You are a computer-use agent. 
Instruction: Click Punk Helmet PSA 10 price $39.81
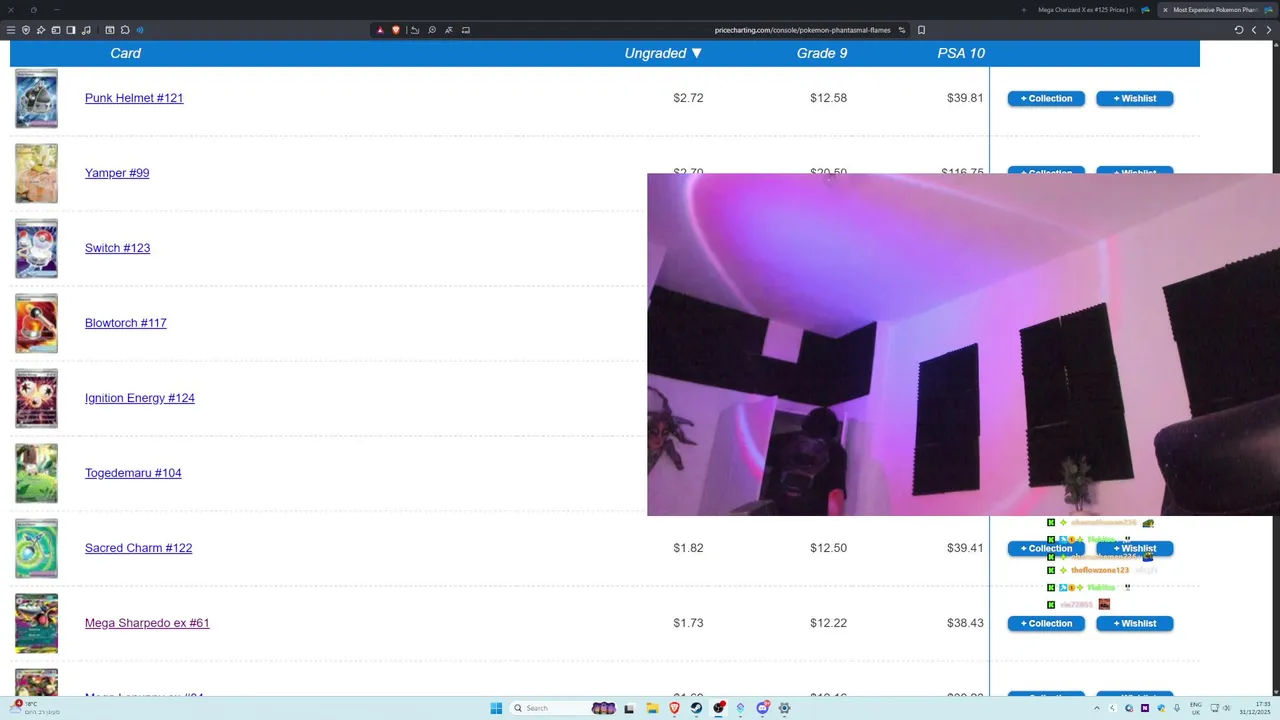tap(965, 98)
